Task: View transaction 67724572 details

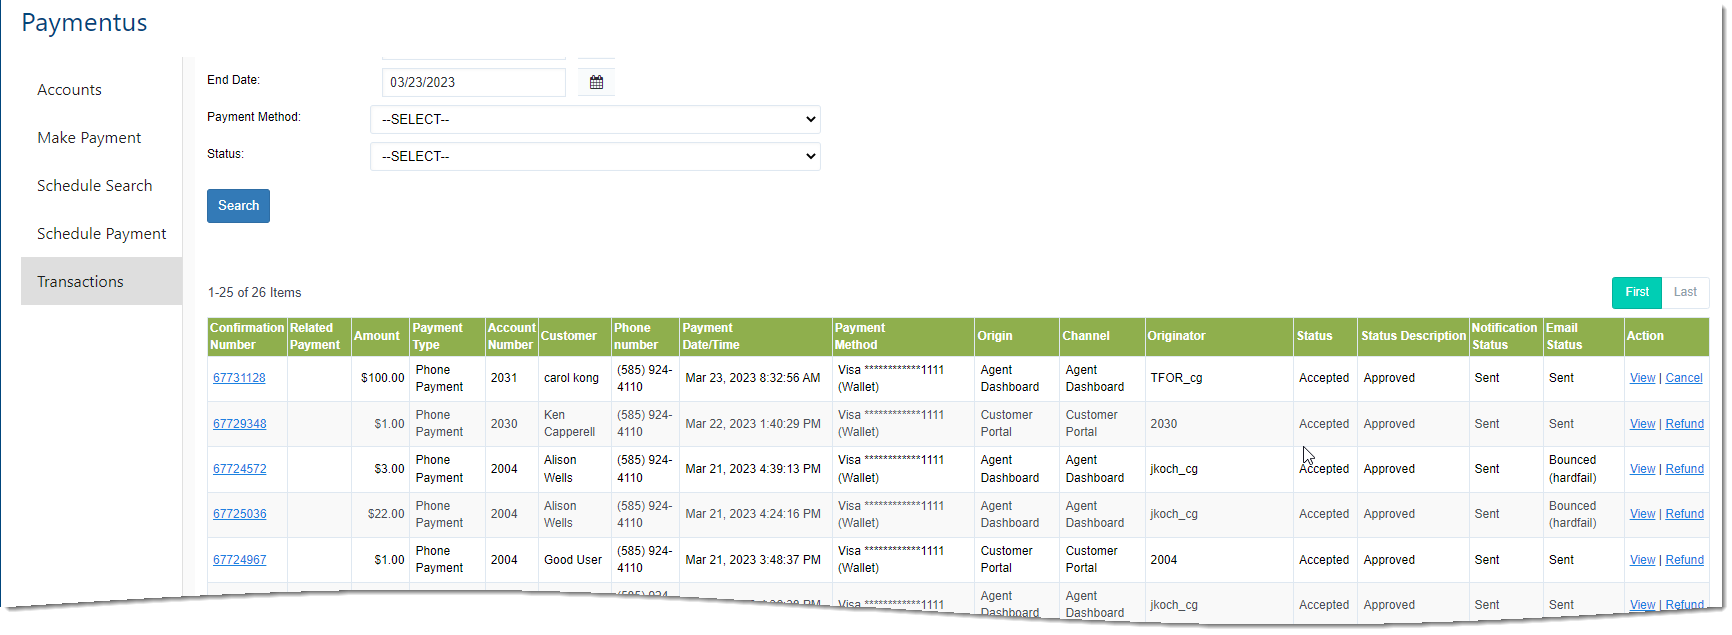Action: (x=1642, y=469)
